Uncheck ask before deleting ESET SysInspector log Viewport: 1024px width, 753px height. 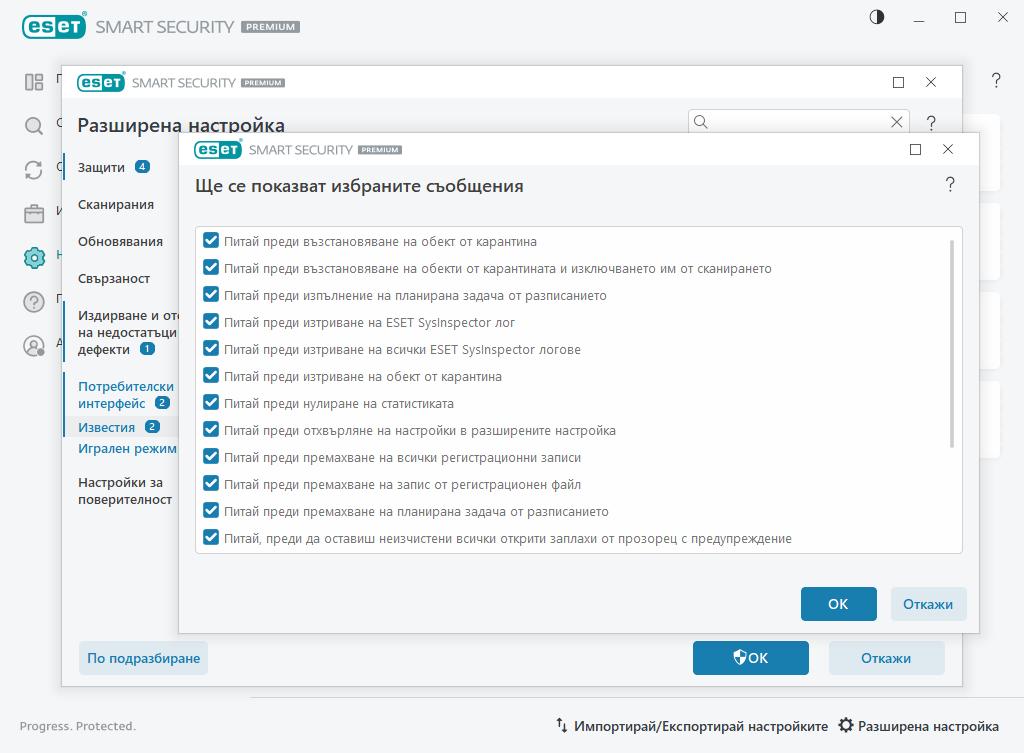(x=211, y=321)
